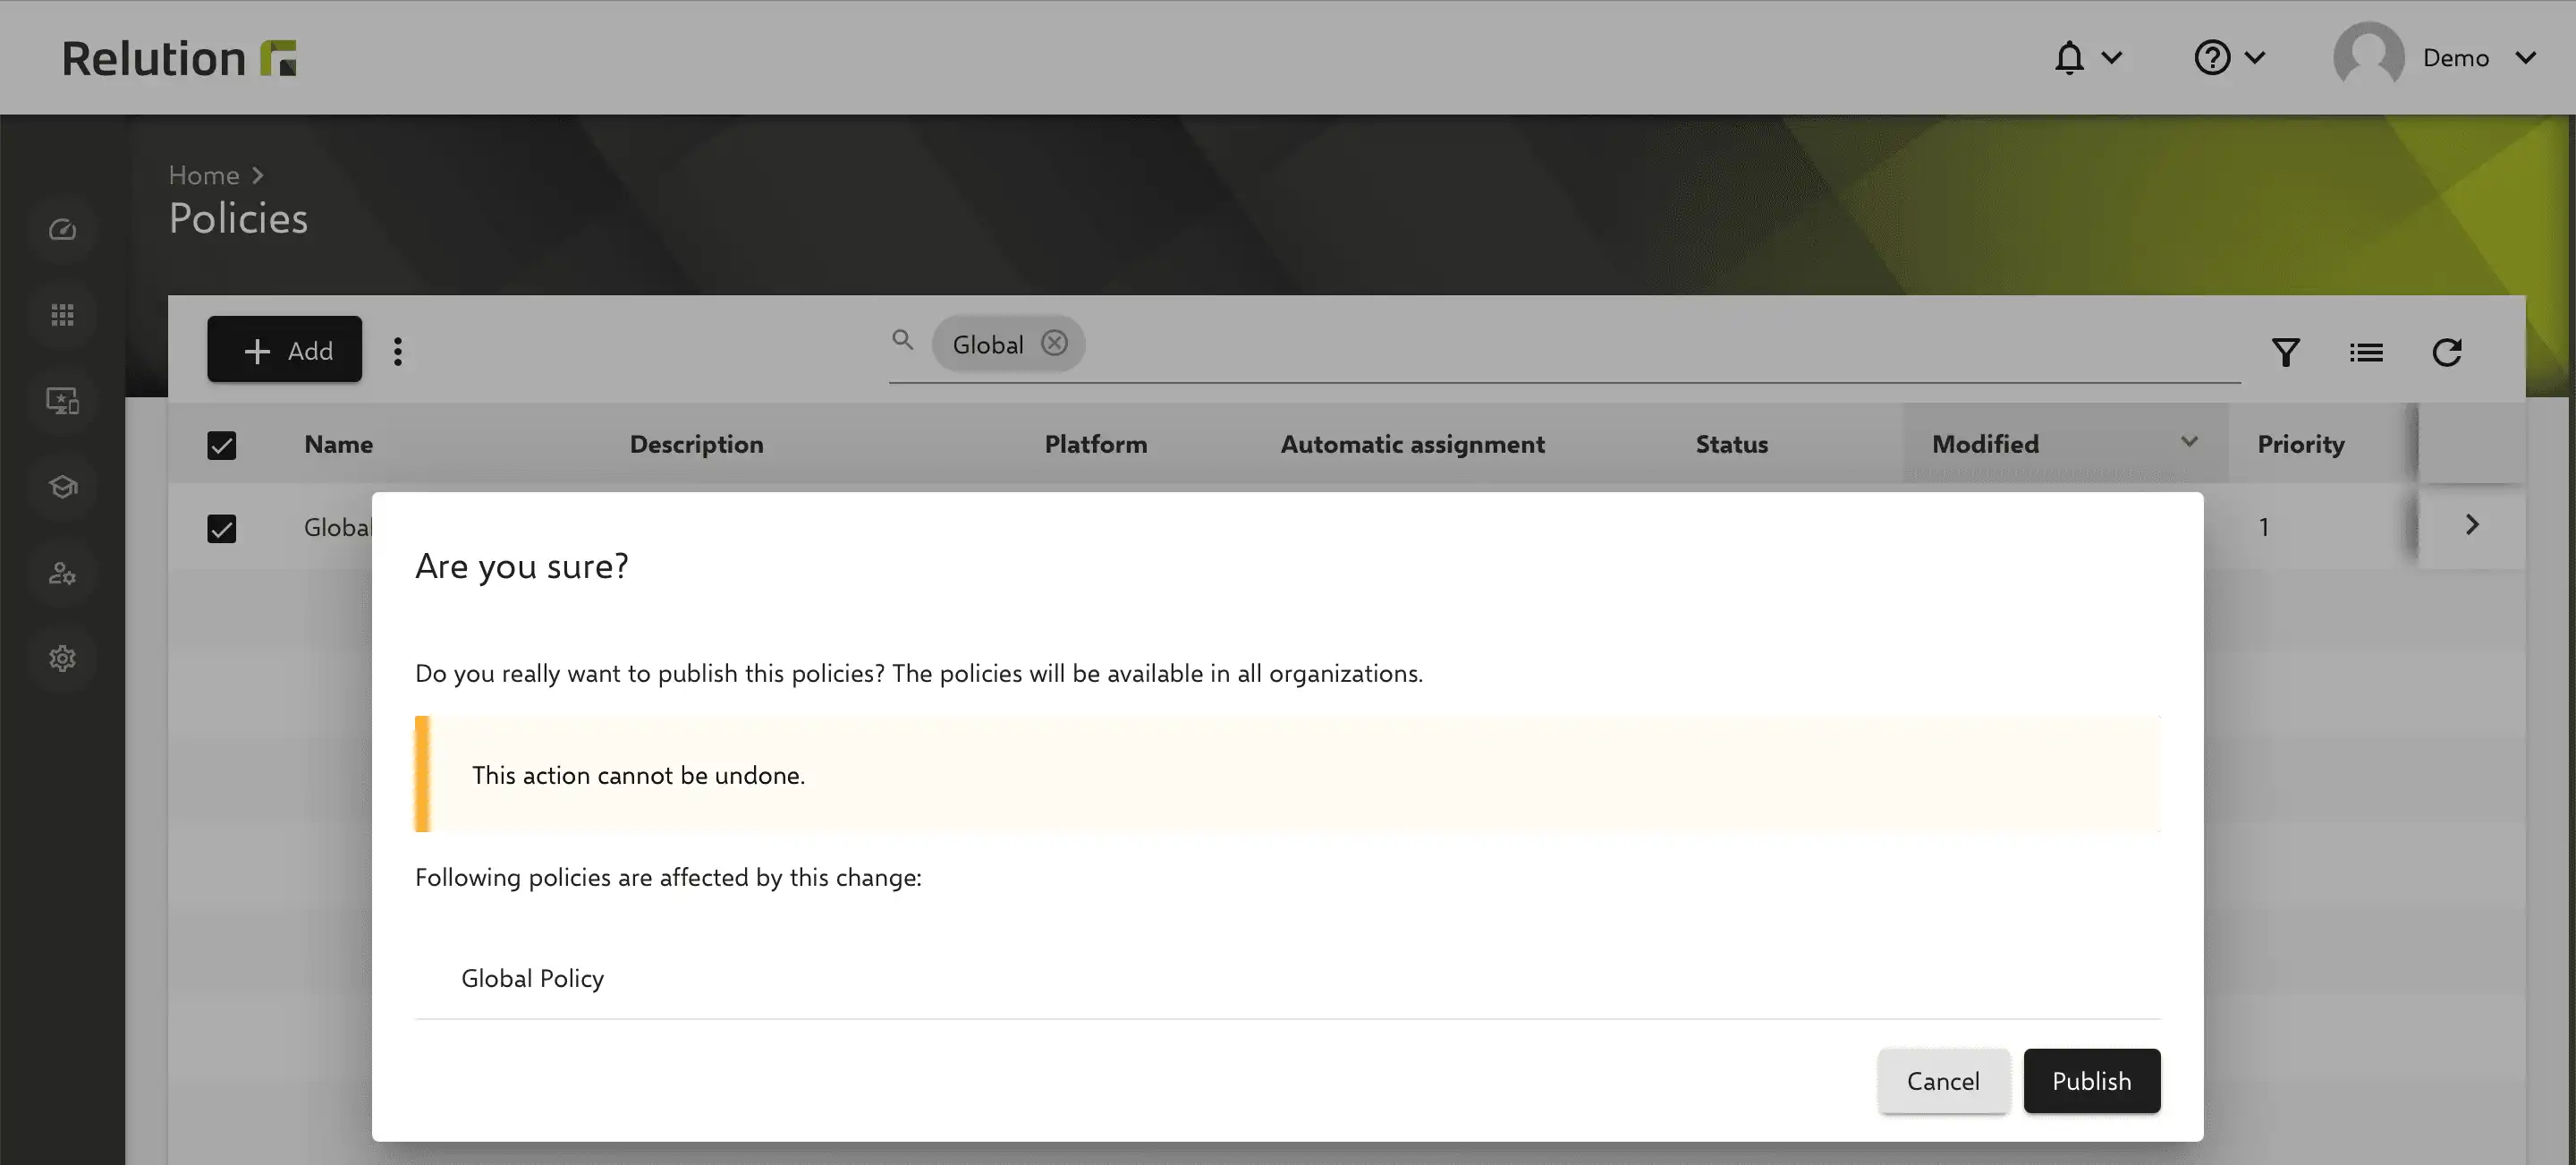Open the three-dot more actions menu
The width and height of the screenshot is (2576, 1165).
pyautogui.click(x=398, y=351)
